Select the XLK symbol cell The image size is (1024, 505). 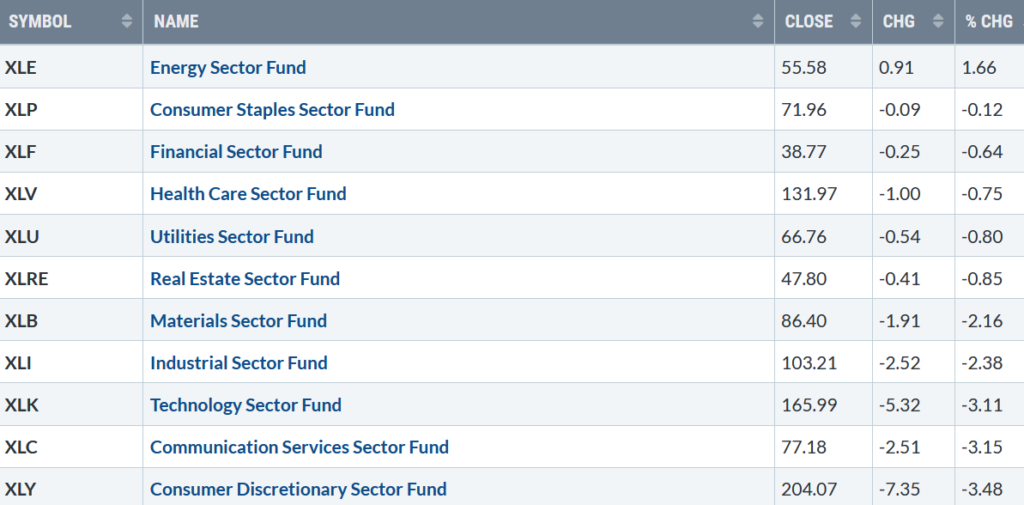click(x=71, y=405)
